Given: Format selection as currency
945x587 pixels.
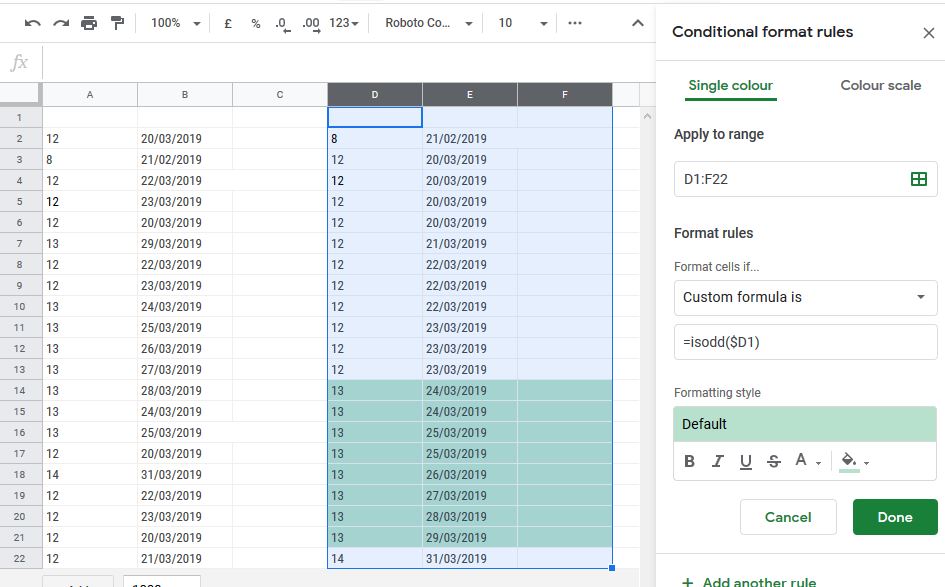Looking at the screenshot, I should click(227, 22).
